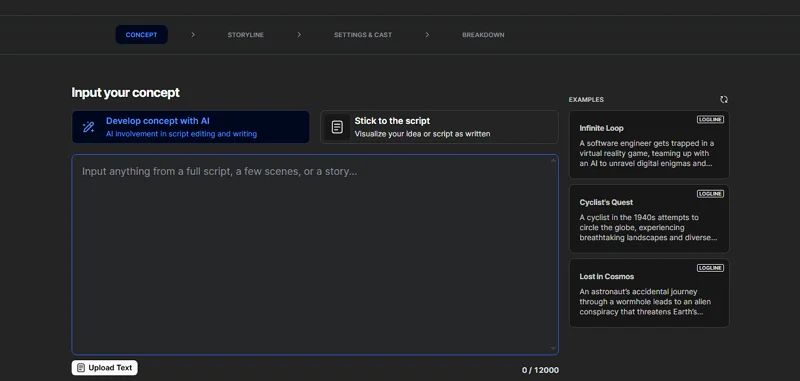
Task: Click the LOGLINE badge on Lost in Cosmos
Action: (x=710, y=268)
